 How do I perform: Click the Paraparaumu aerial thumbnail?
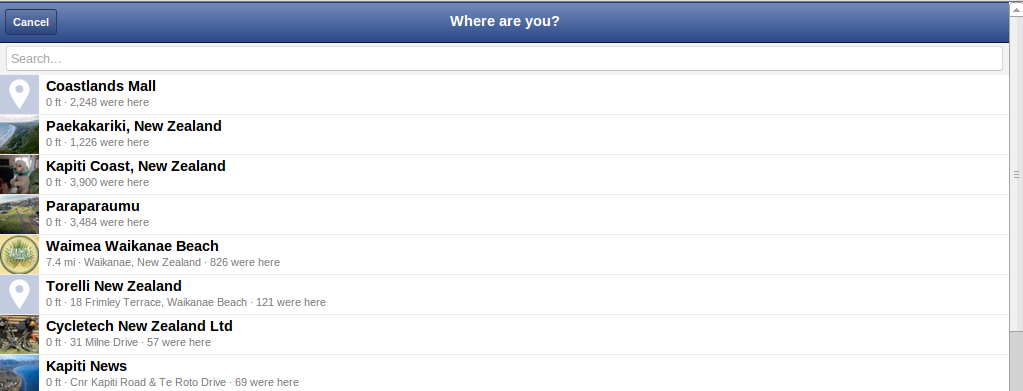pyautogui.click(x=20, y=214)
